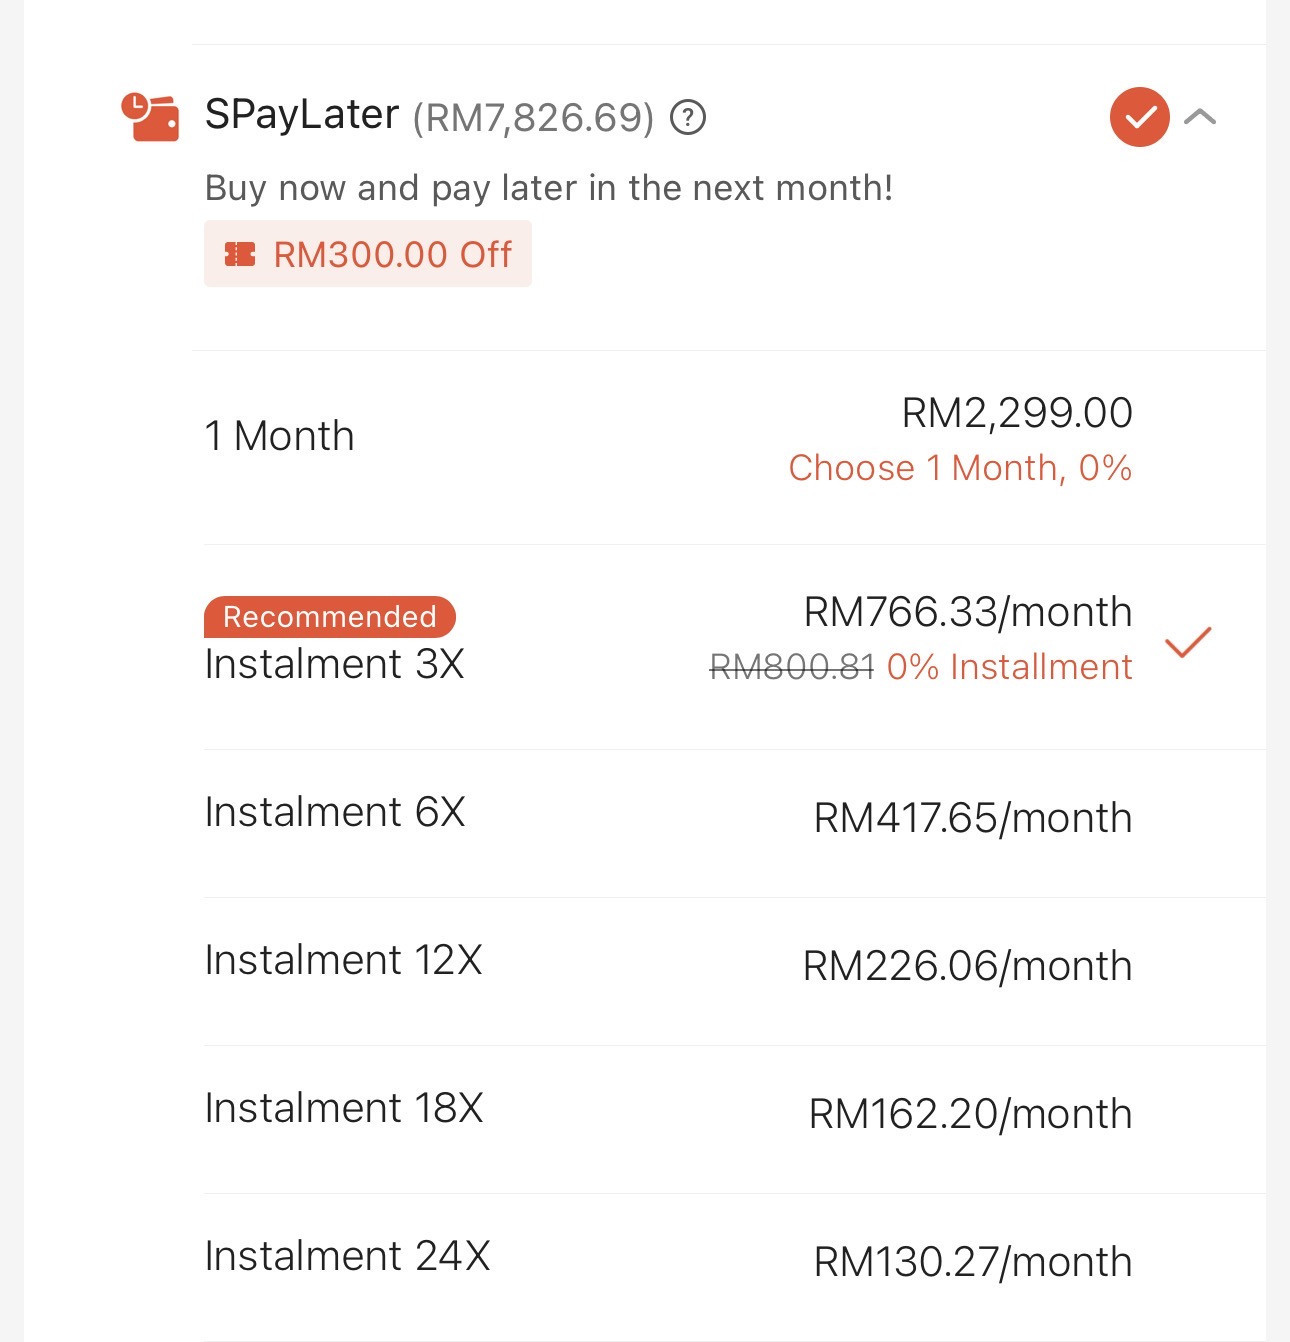Click the RM130.27/month amount

(973, 1262)
